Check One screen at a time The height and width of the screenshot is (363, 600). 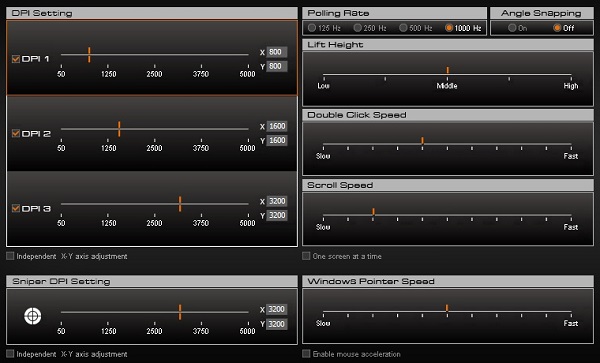tap(306, 256)
